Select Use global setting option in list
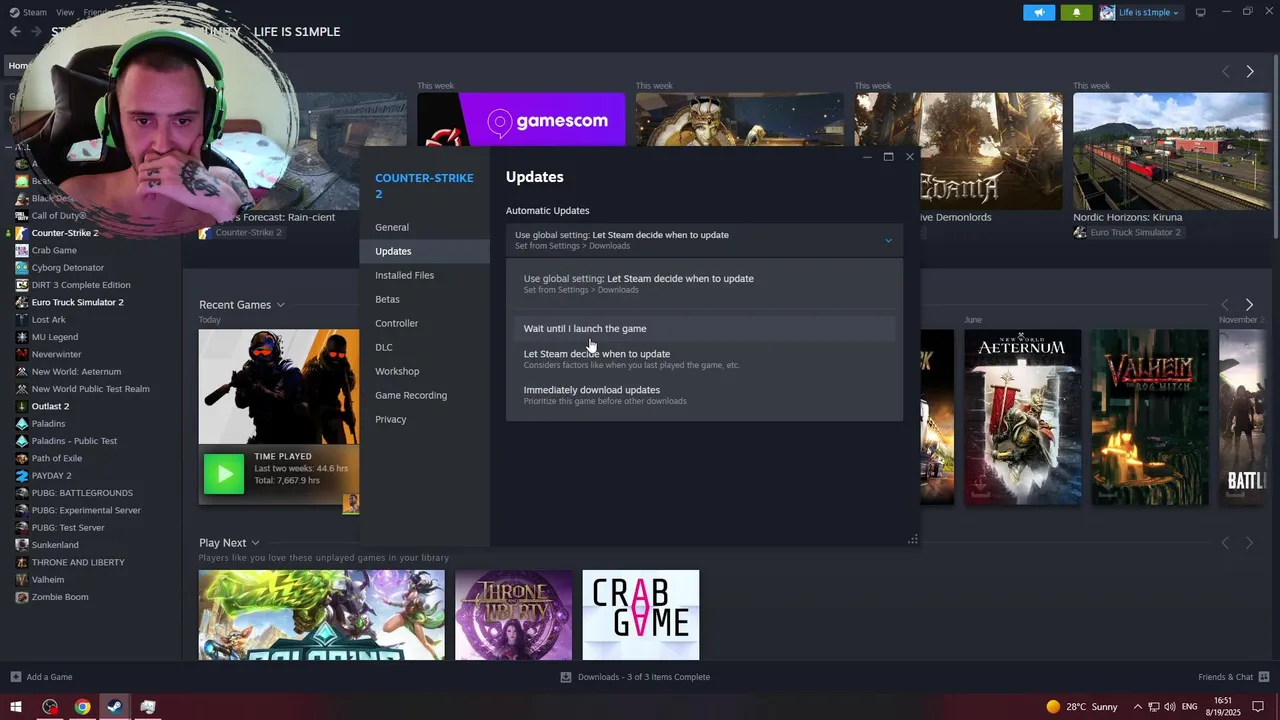1280x720 pixels. 704,283
